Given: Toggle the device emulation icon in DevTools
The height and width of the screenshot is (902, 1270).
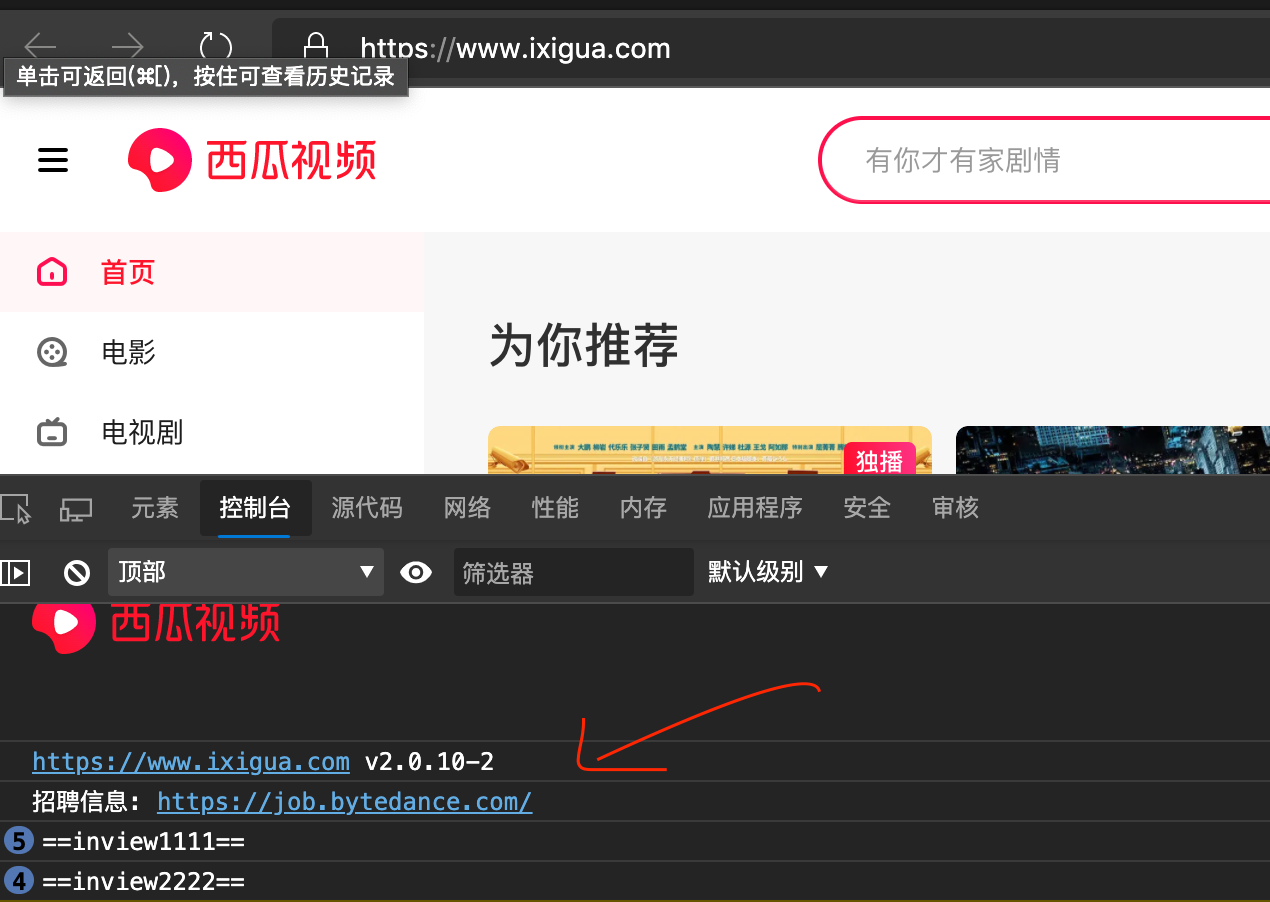Looking at the screenshot, I should [76, 509].
